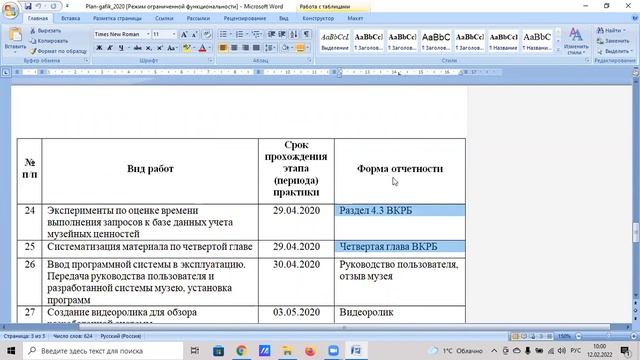This screenshot has width=640, height=360.
Task: Center align text
Action: pos(234,48)
